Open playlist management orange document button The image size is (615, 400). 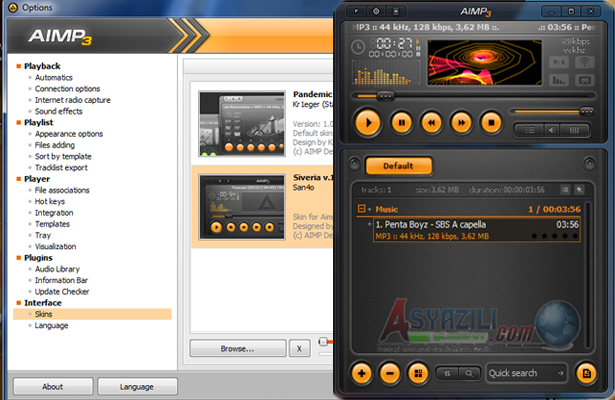[586, 373]
